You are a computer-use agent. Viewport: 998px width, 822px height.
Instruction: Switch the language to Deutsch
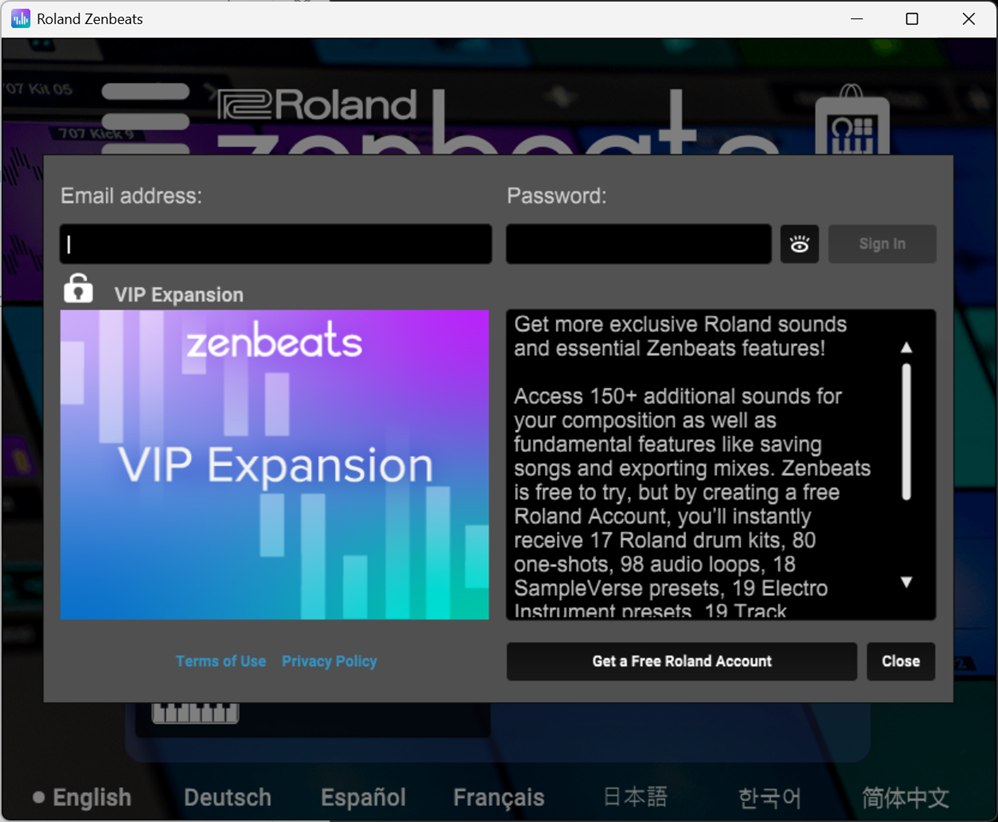[x=227, y=797]
